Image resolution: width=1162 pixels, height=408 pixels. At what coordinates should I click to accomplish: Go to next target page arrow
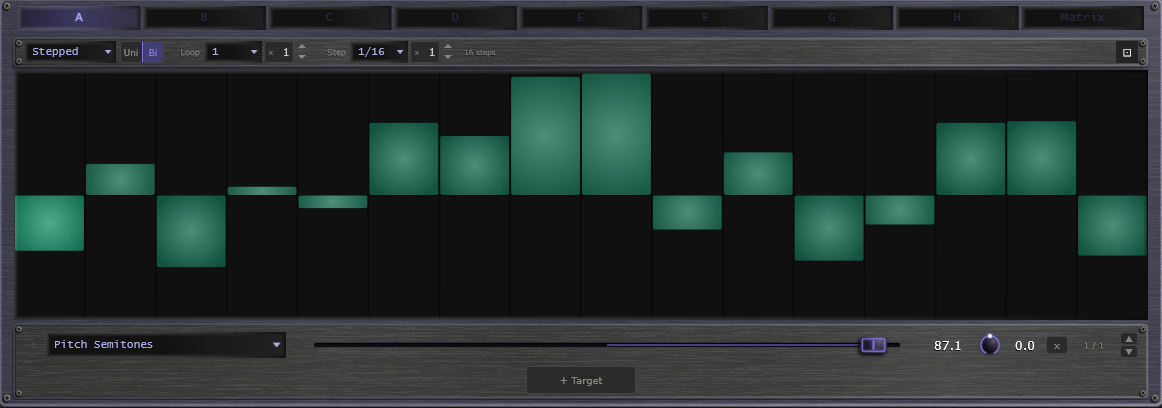click(x=1129, y=352)
